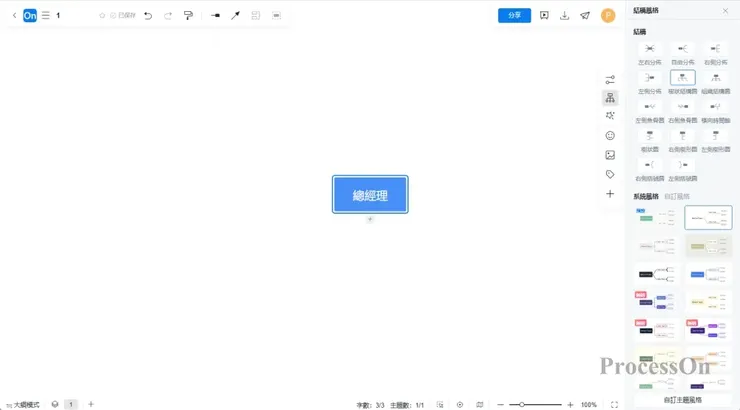Click the dotted selection icon in status bar

[440, 405]
